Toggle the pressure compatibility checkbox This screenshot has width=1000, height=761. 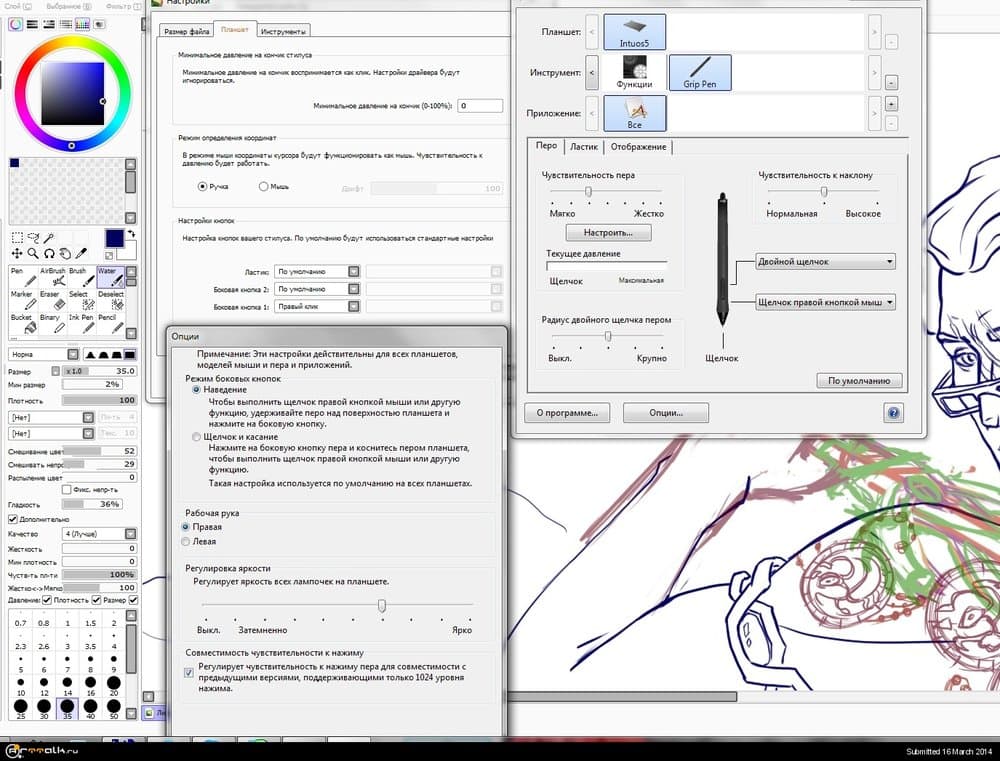point(190,673)
